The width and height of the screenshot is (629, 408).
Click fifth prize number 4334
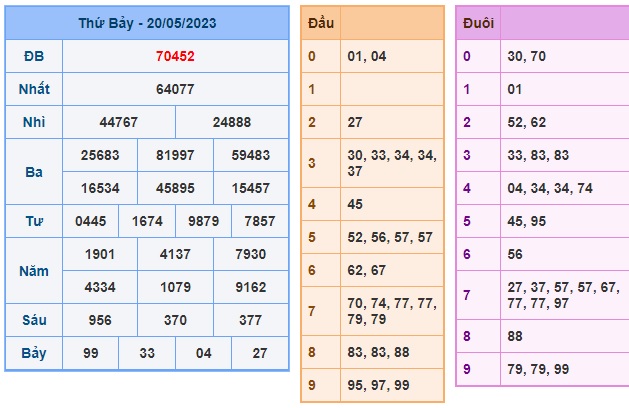pos(100,287)
